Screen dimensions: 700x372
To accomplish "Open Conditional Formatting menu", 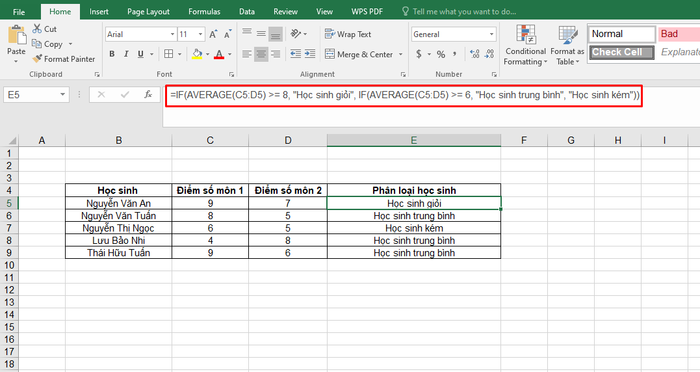I will pos(525,45).
